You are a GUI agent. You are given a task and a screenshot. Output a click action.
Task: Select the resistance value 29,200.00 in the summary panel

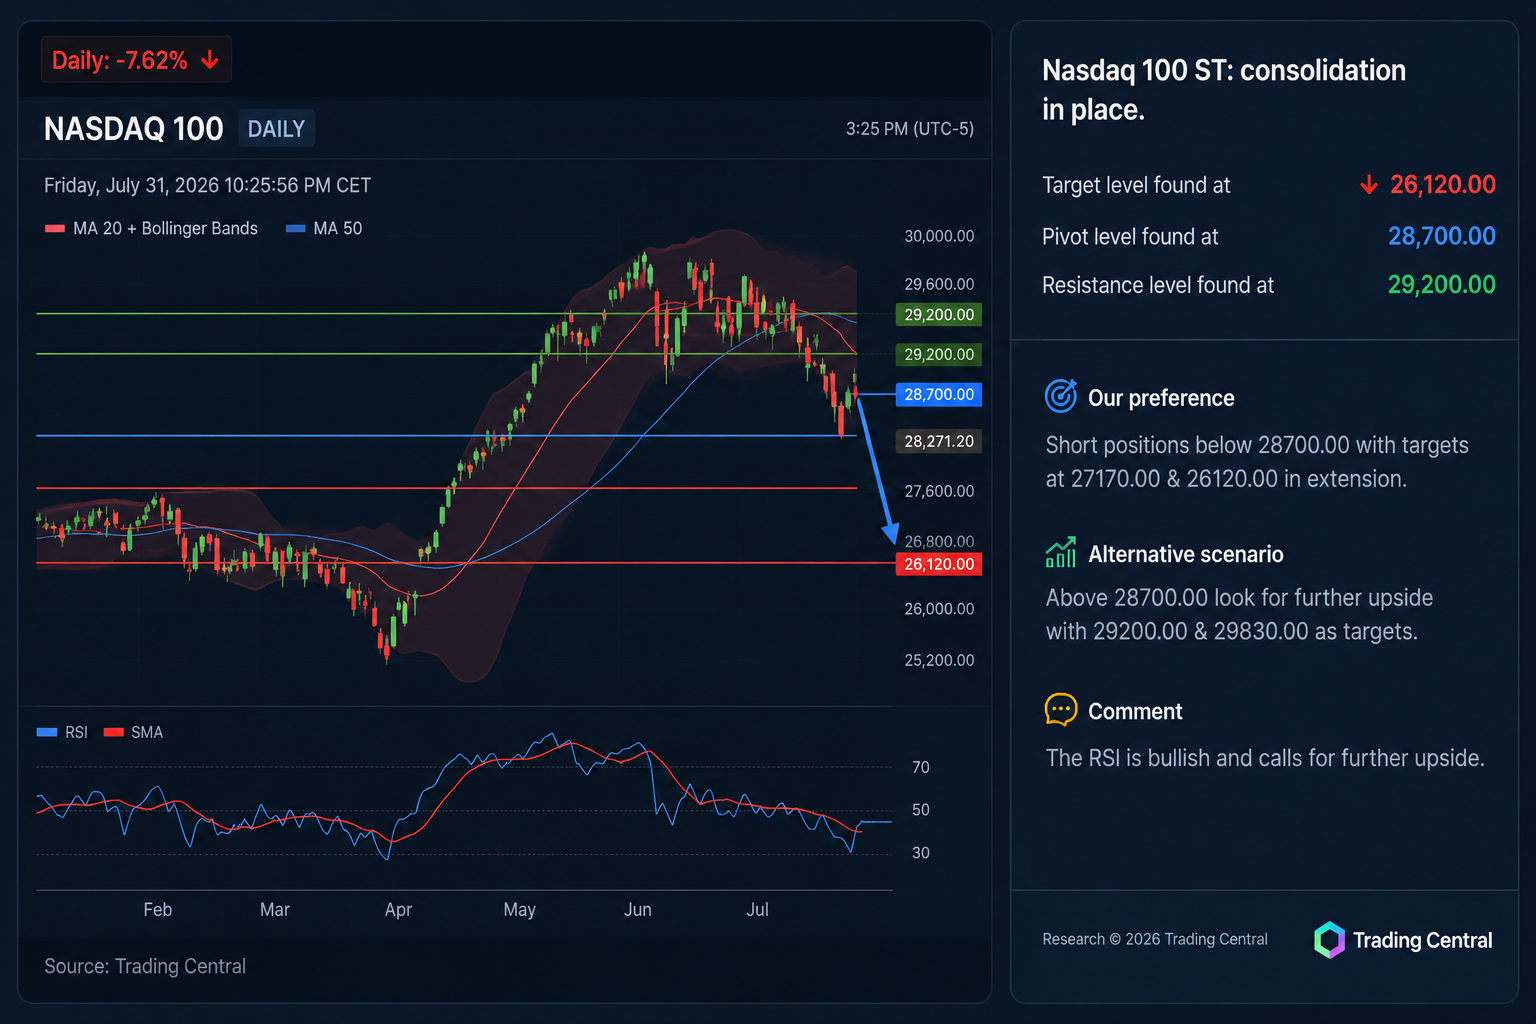1442,285
